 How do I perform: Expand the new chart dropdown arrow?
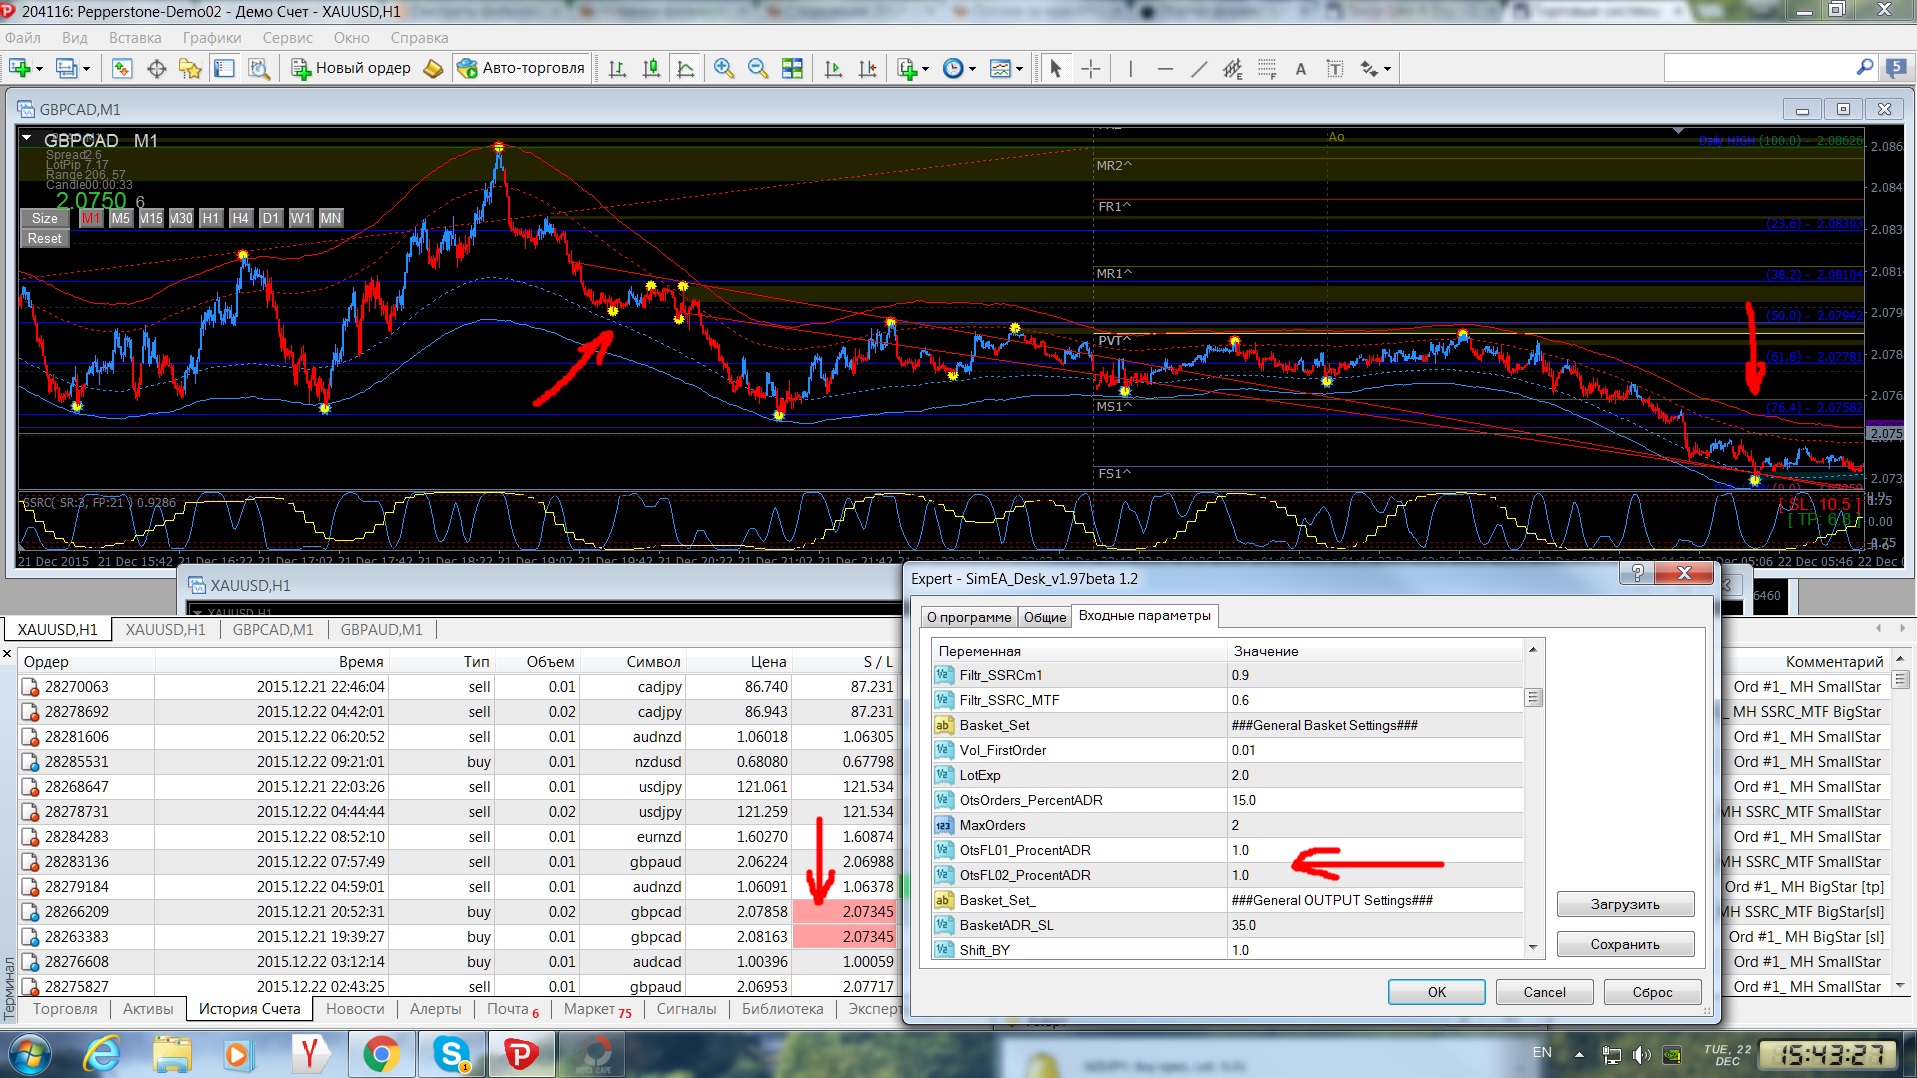click(x=39, y=69)
